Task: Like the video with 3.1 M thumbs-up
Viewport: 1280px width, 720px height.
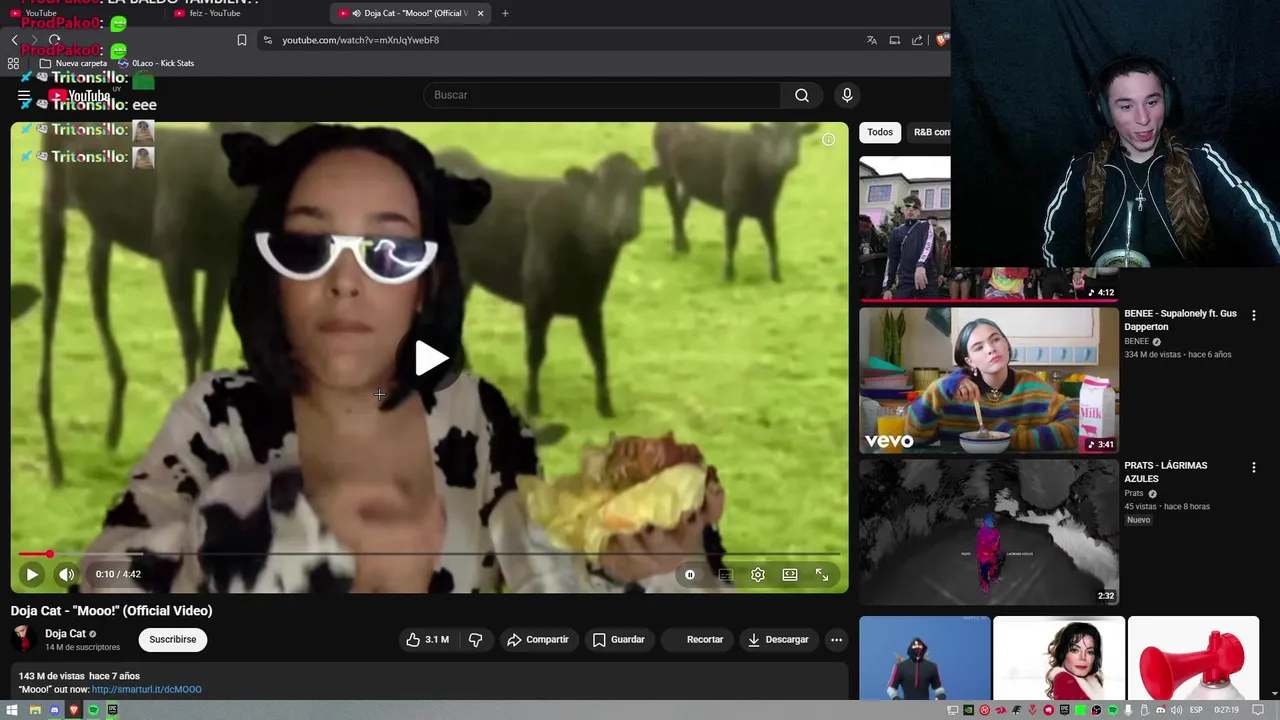Action: (427, 640)
